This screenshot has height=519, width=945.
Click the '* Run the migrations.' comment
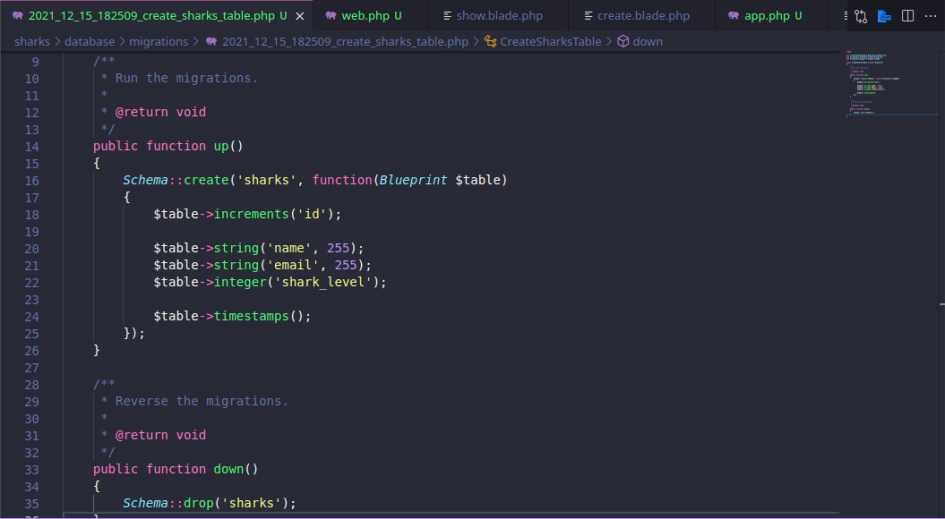(179, 78)
